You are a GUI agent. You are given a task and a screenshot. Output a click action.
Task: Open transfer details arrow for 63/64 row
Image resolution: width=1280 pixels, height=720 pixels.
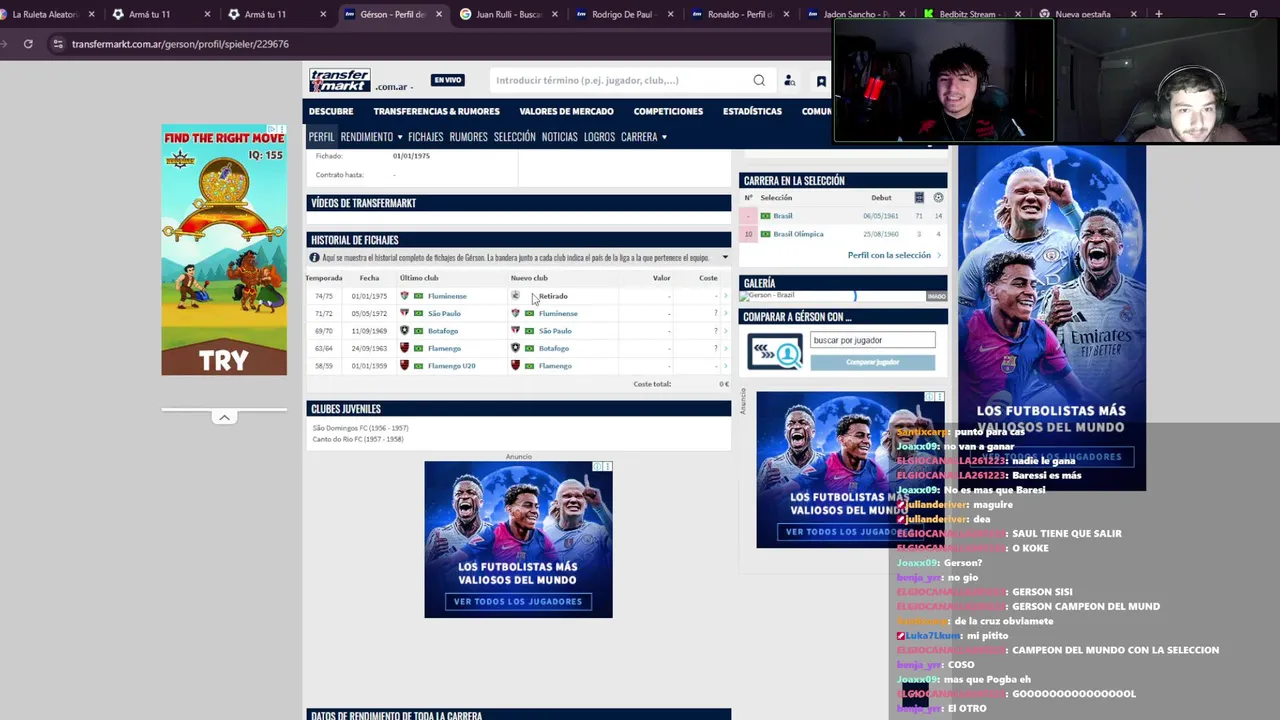(x=726, y=349)
